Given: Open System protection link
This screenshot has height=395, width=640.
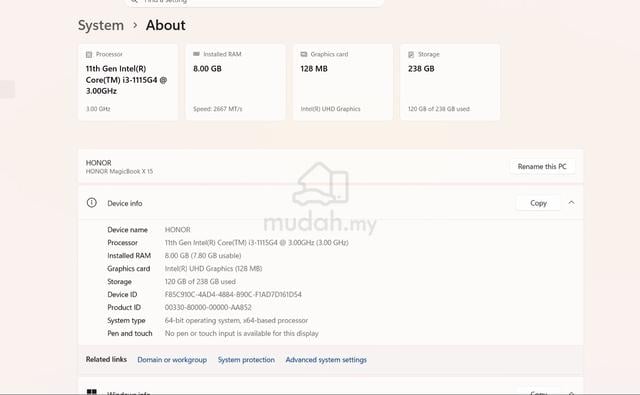Looking at the screenshot, I should 246,360.
